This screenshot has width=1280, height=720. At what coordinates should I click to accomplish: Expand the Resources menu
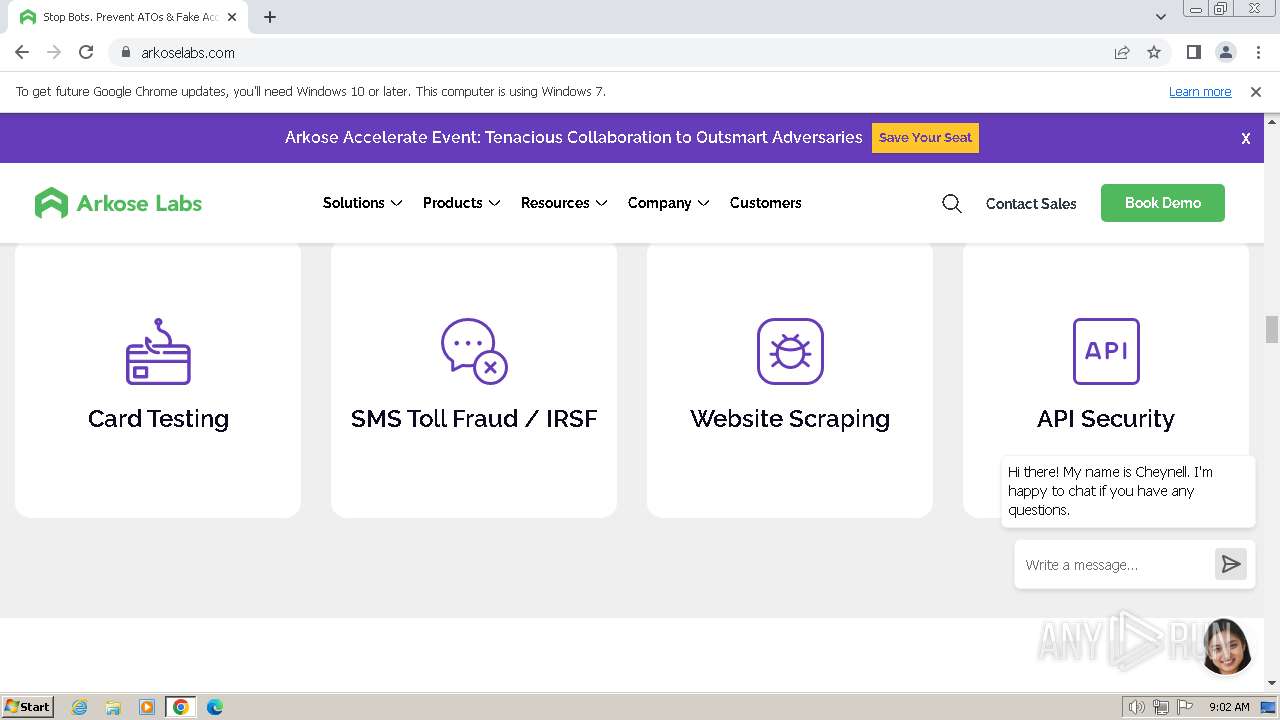click(564, 203)
